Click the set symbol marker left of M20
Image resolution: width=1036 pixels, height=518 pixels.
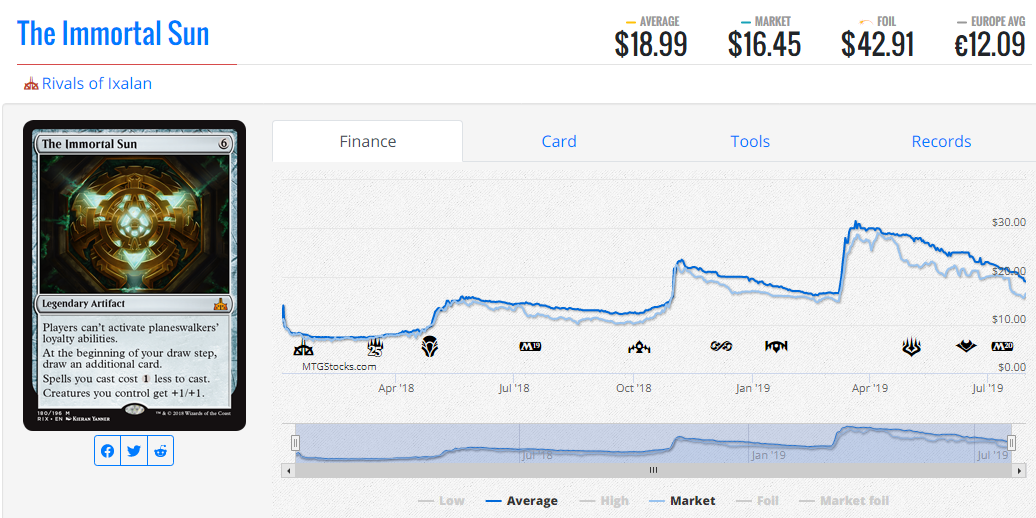point(966,346)
